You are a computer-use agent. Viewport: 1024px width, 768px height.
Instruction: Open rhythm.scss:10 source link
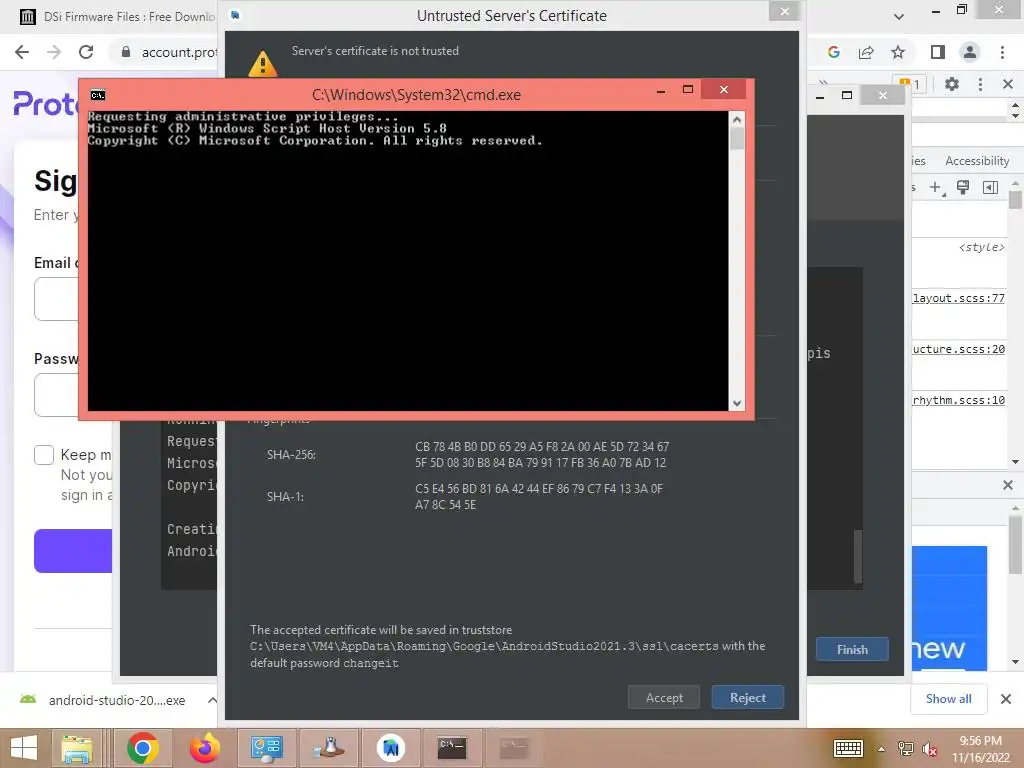coord(959,400)
